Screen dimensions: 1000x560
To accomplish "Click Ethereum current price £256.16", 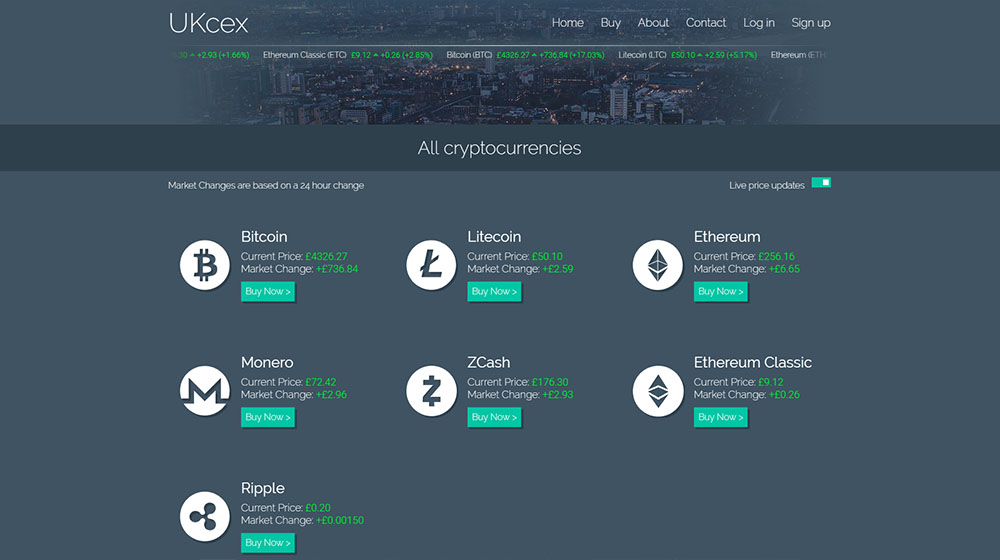I will point(777,256).
